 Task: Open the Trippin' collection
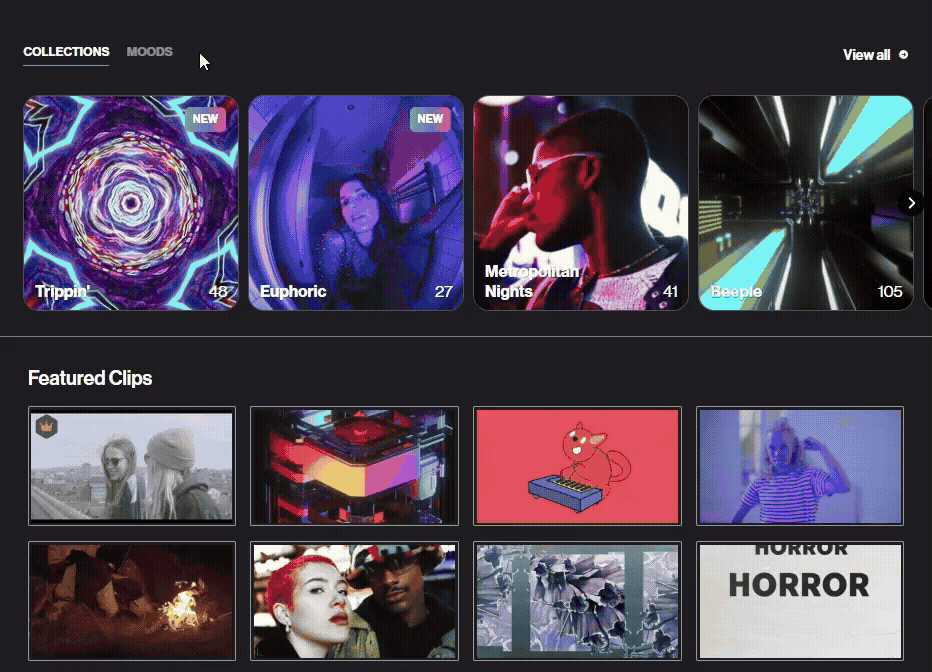(131, 203)
